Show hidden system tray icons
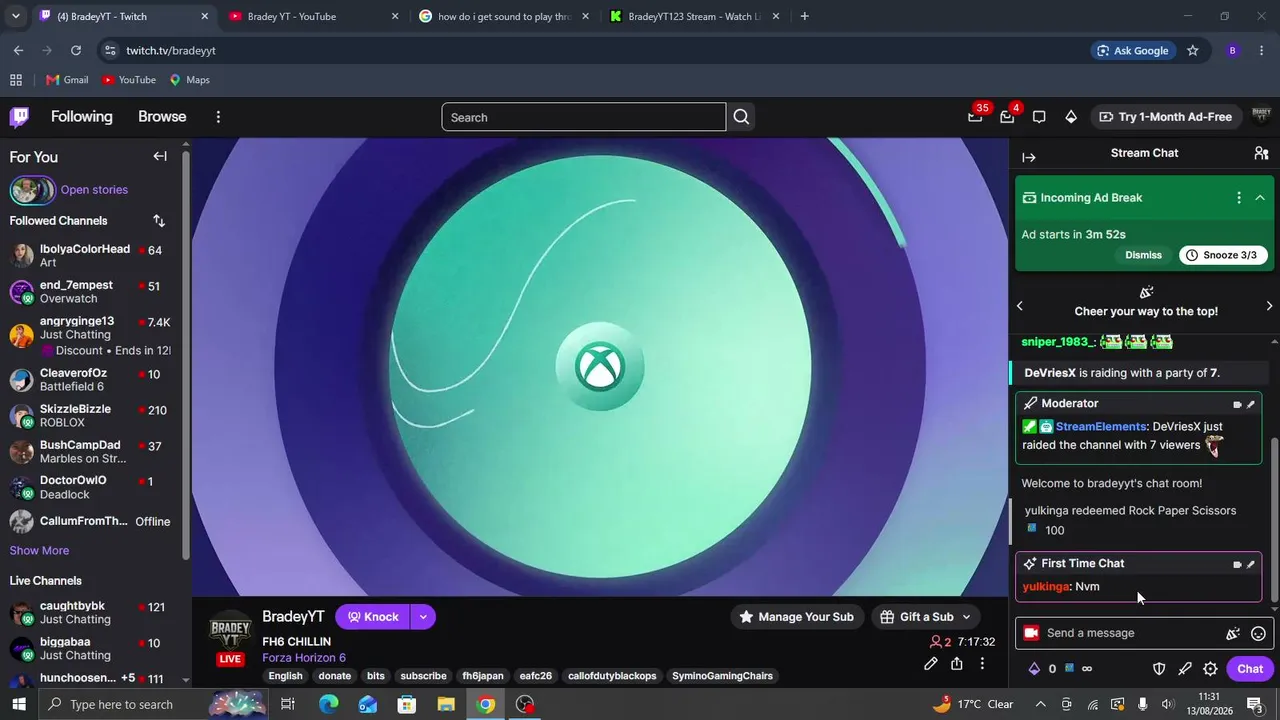The width and height of the screenshot is (1280, 720). point(1040,704)
